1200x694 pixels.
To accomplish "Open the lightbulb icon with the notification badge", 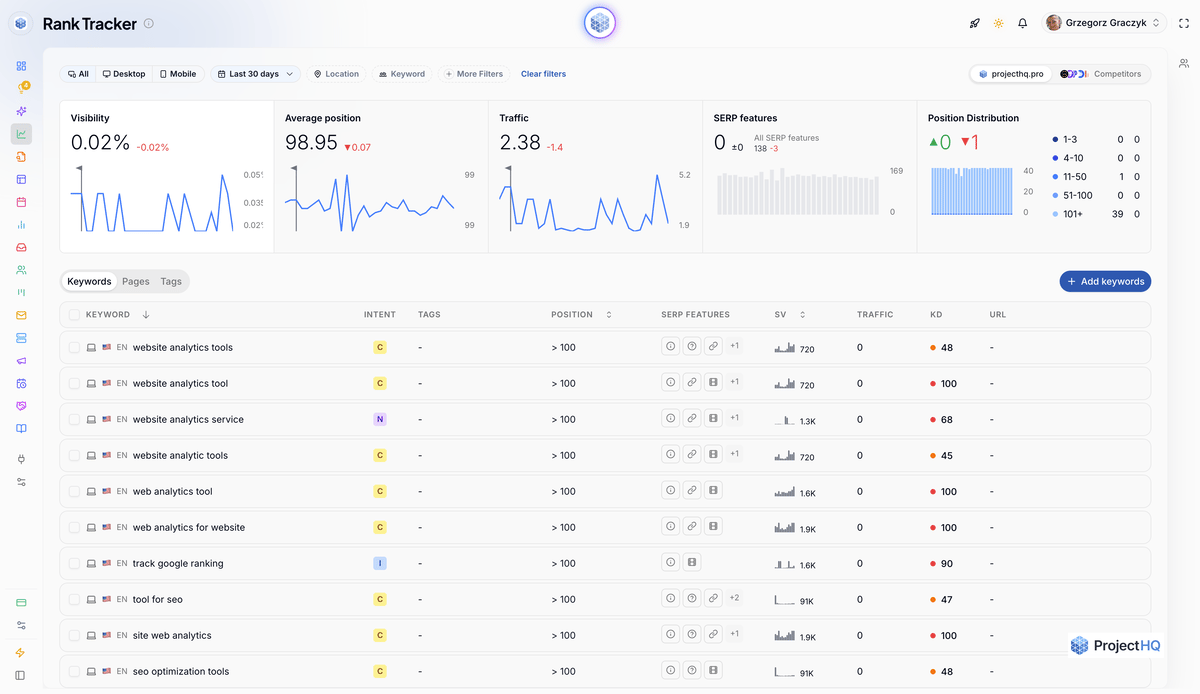I will point(21,88).
